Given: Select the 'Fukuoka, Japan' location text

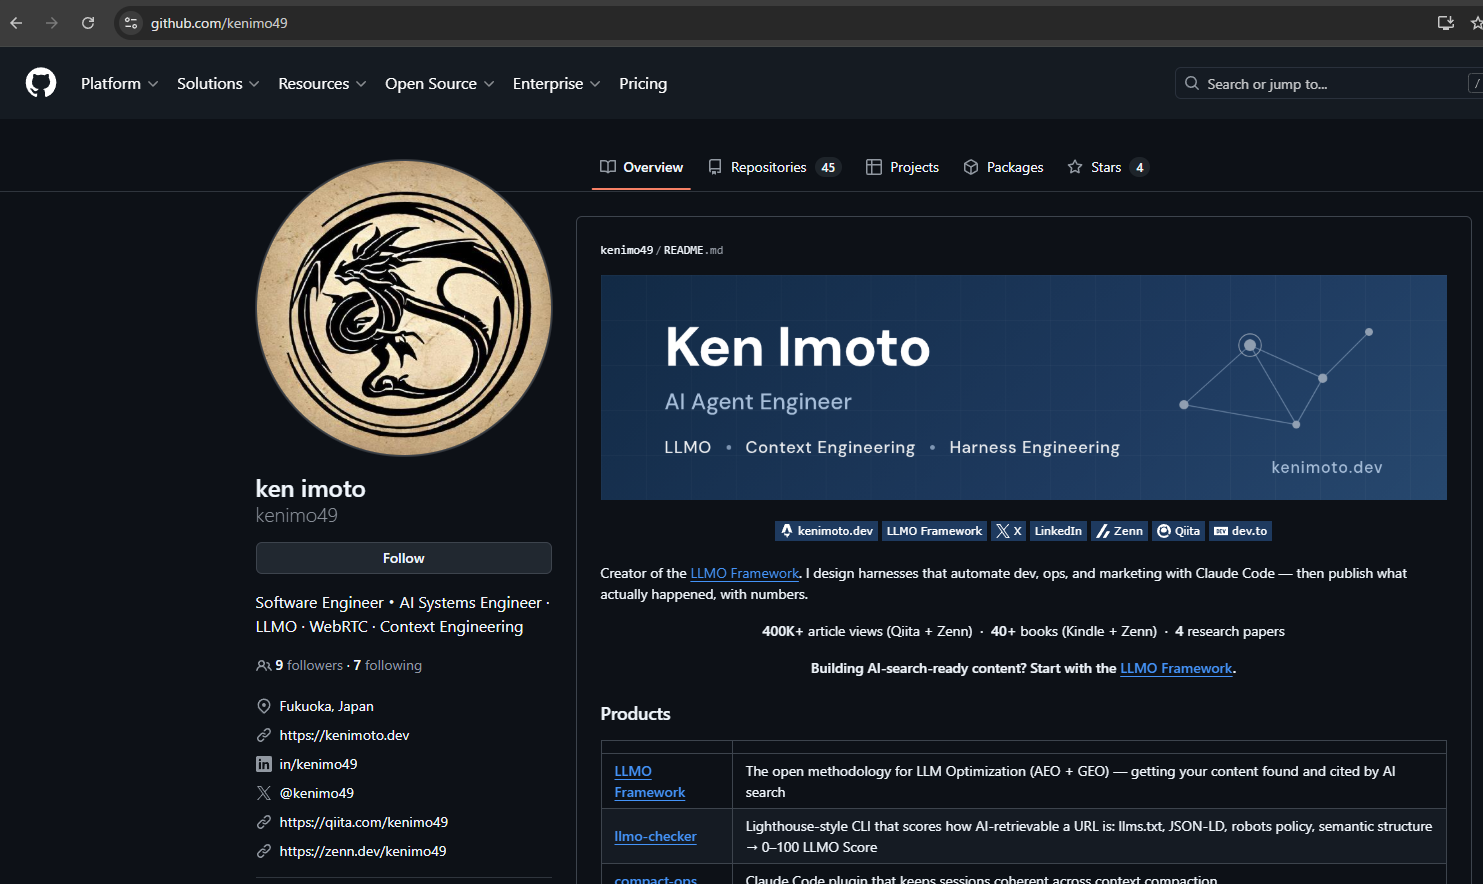Looking at the screenshot, I should click(x=326, y=706).
